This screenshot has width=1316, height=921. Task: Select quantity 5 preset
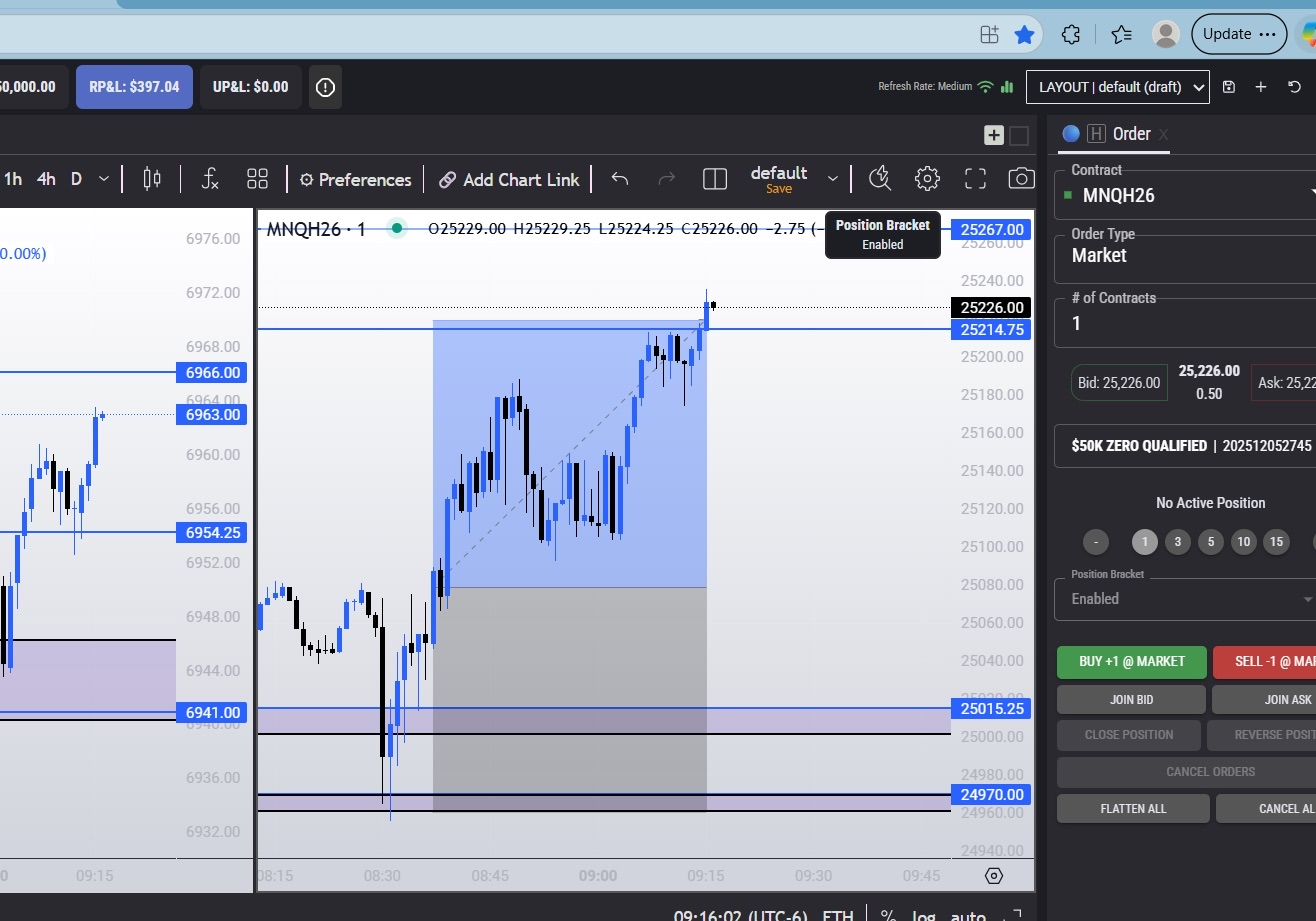1210,542
